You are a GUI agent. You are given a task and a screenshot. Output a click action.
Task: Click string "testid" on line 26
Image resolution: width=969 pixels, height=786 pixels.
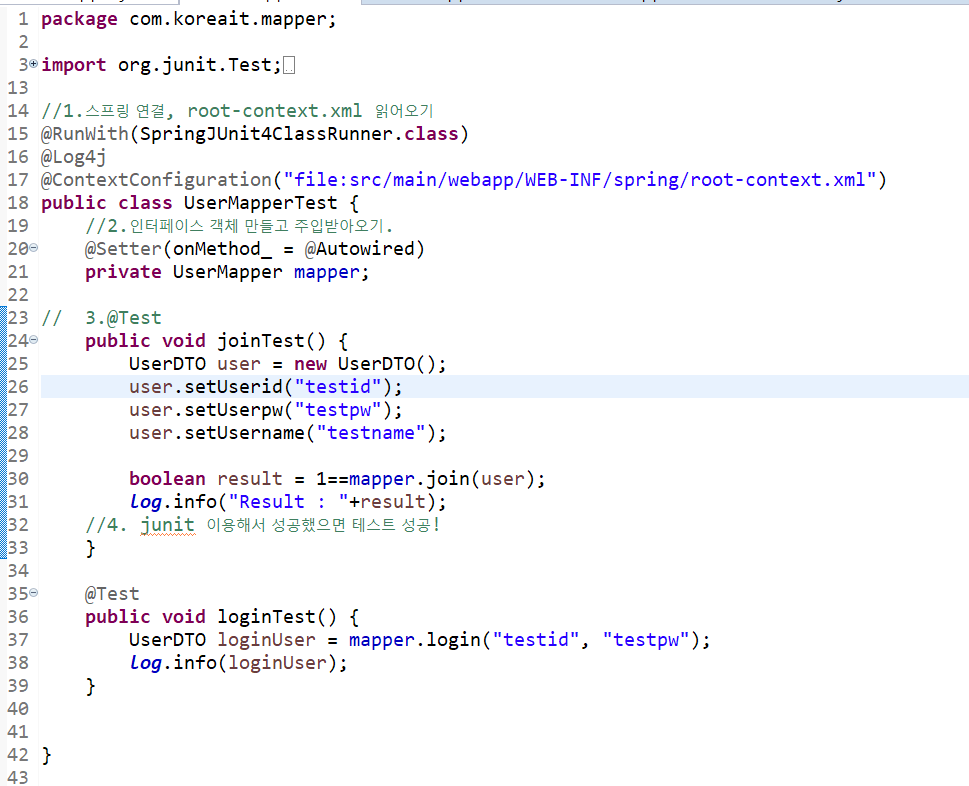click(337, 387)
